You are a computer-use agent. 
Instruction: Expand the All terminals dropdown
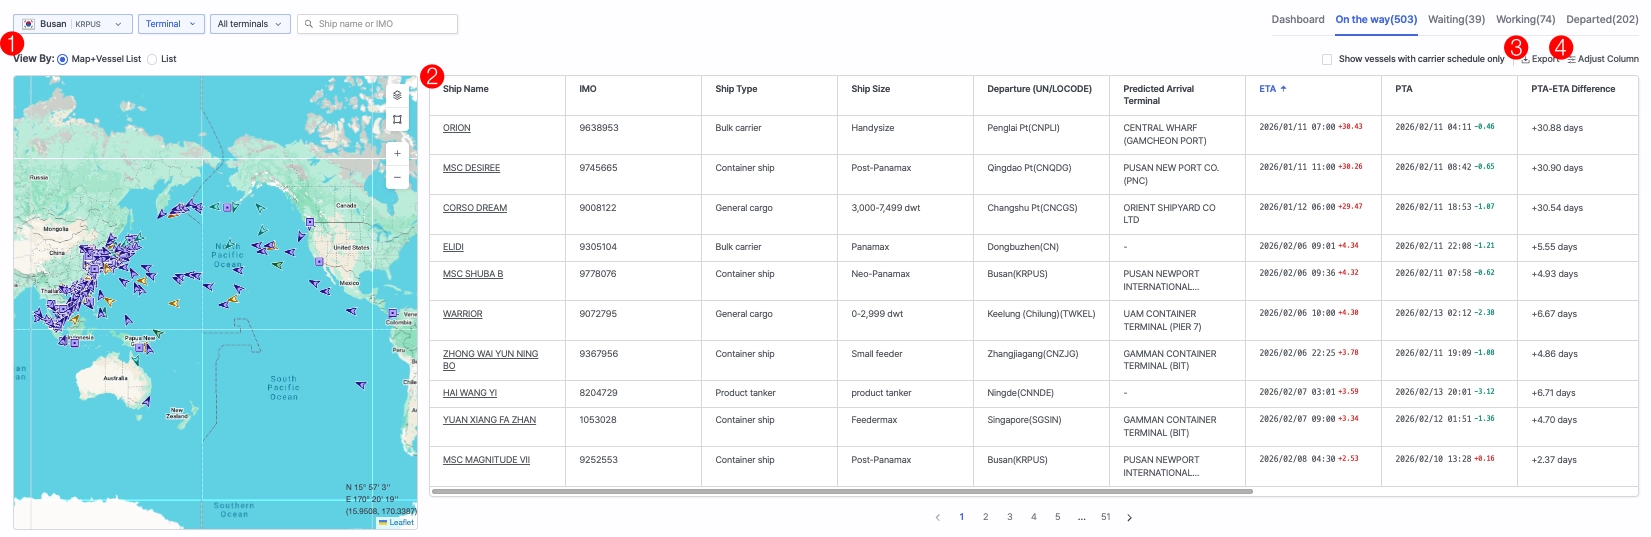click(x=250, y=24)
